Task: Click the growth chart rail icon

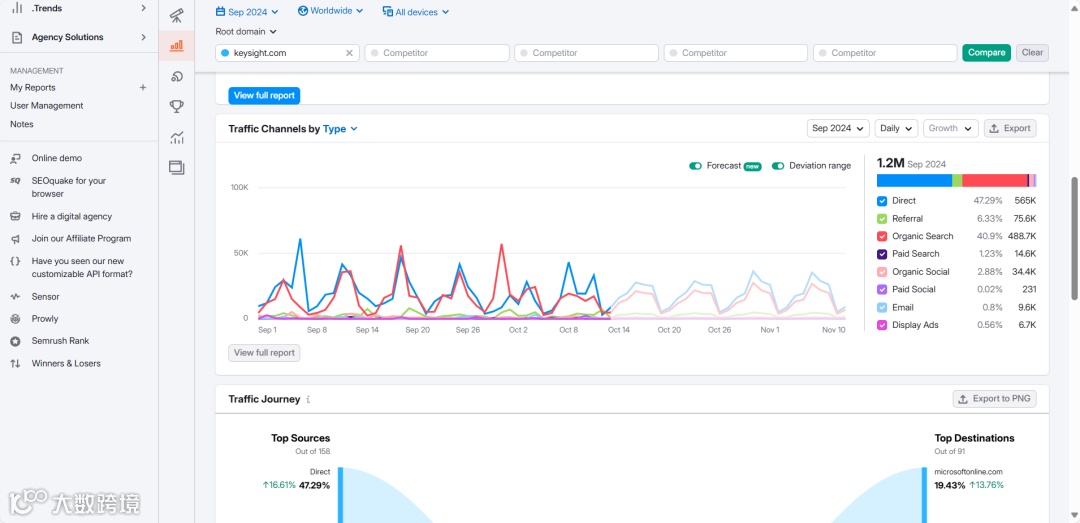Action: (176, 137)
